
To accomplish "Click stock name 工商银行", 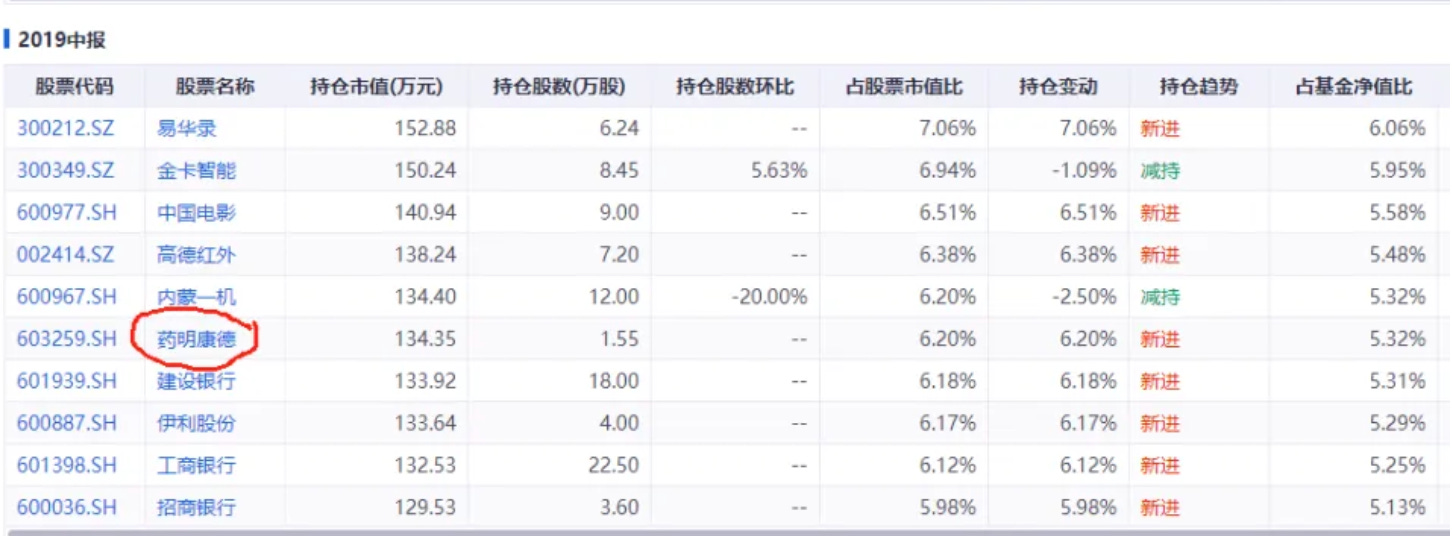I will (197, 465).
